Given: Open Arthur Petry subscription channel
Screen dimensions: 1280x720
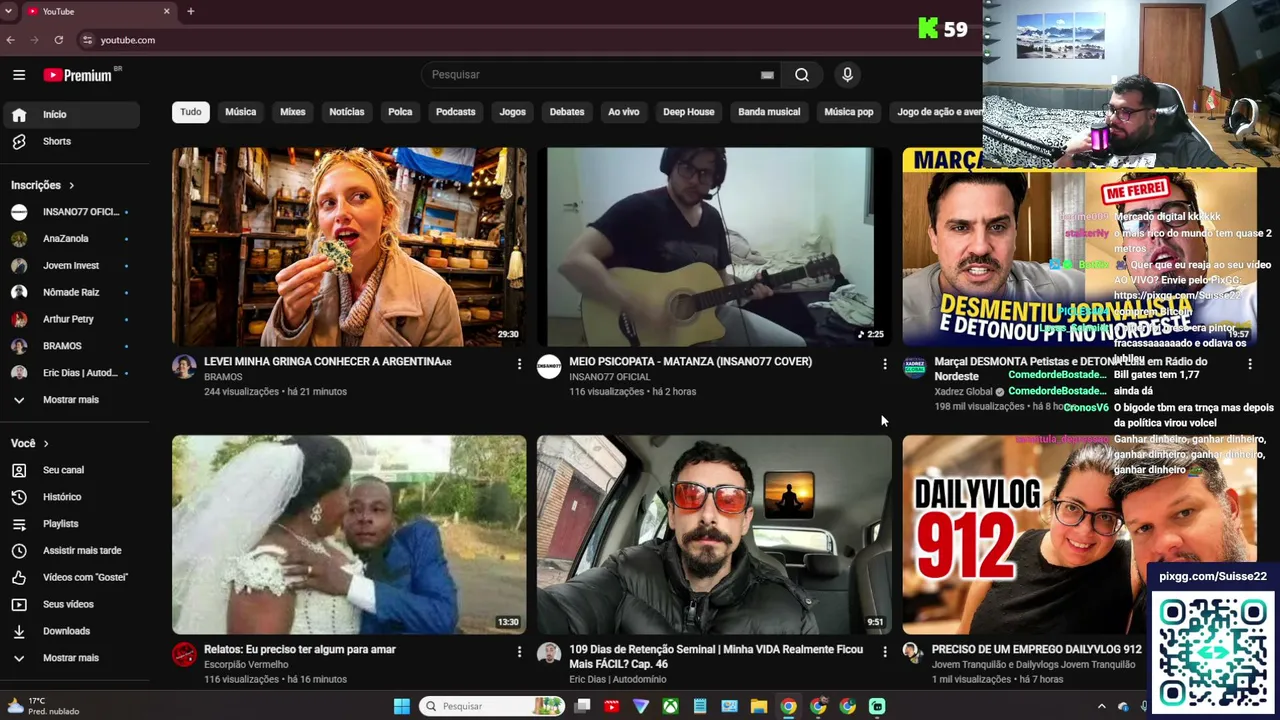Looking at the screenshot, I should 70,319.
